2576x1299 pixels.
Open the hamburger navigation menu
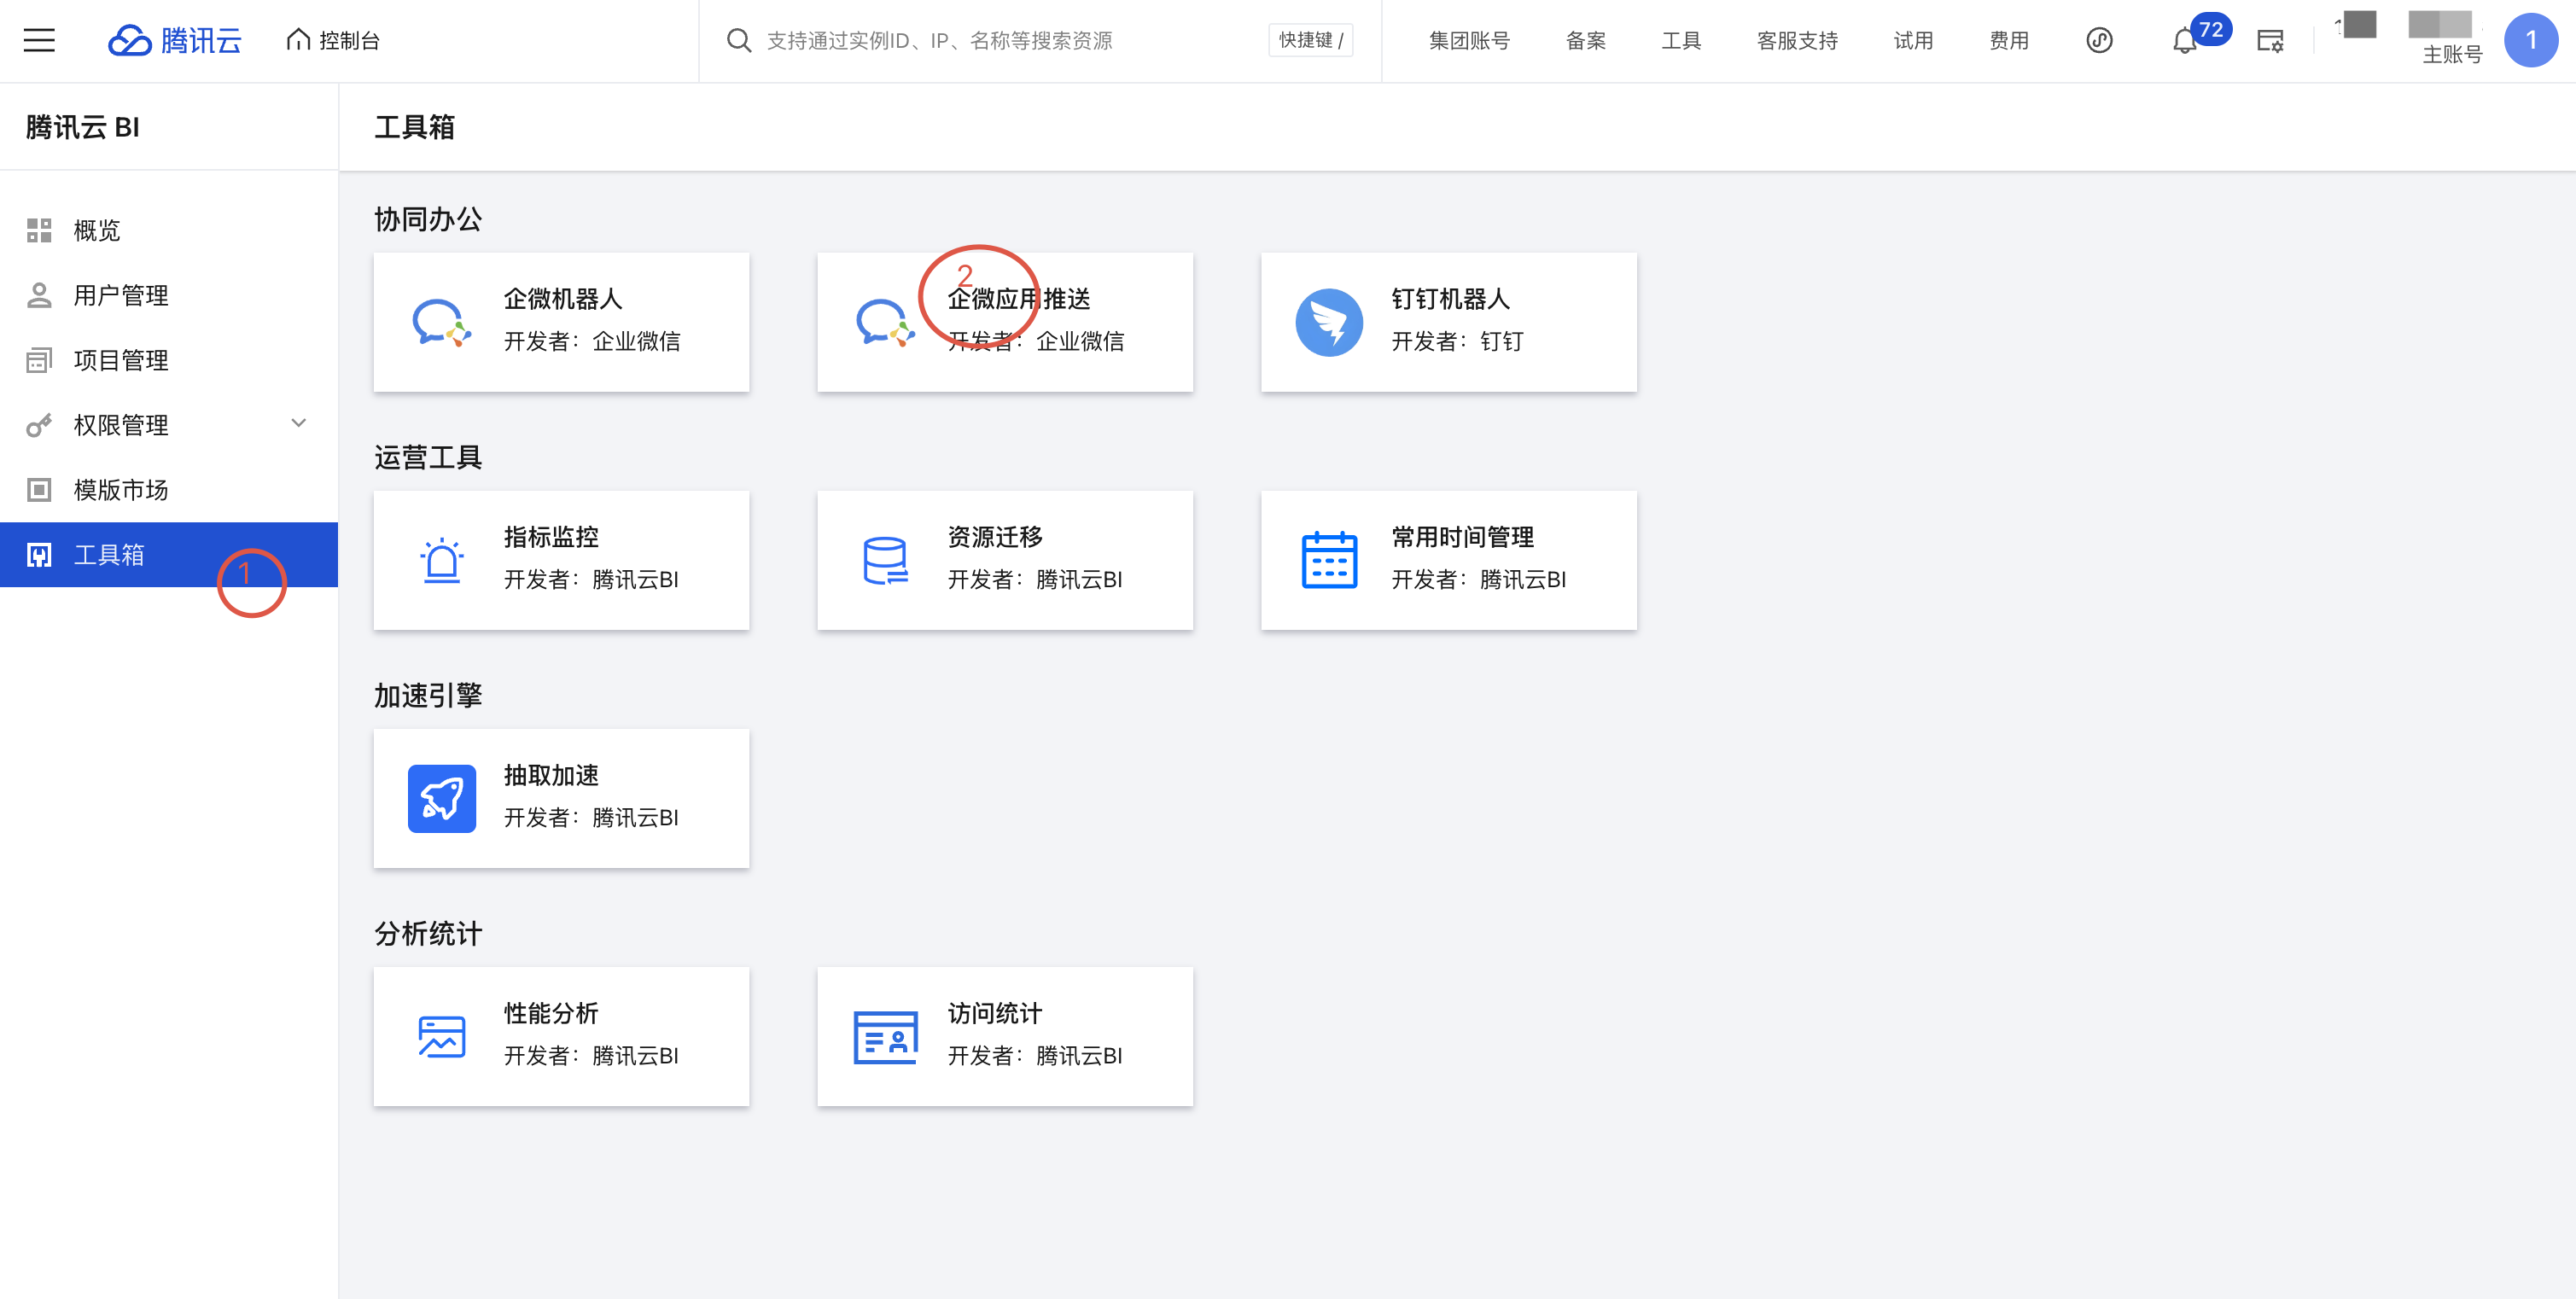pyautogui.click(x=39, y=40)
